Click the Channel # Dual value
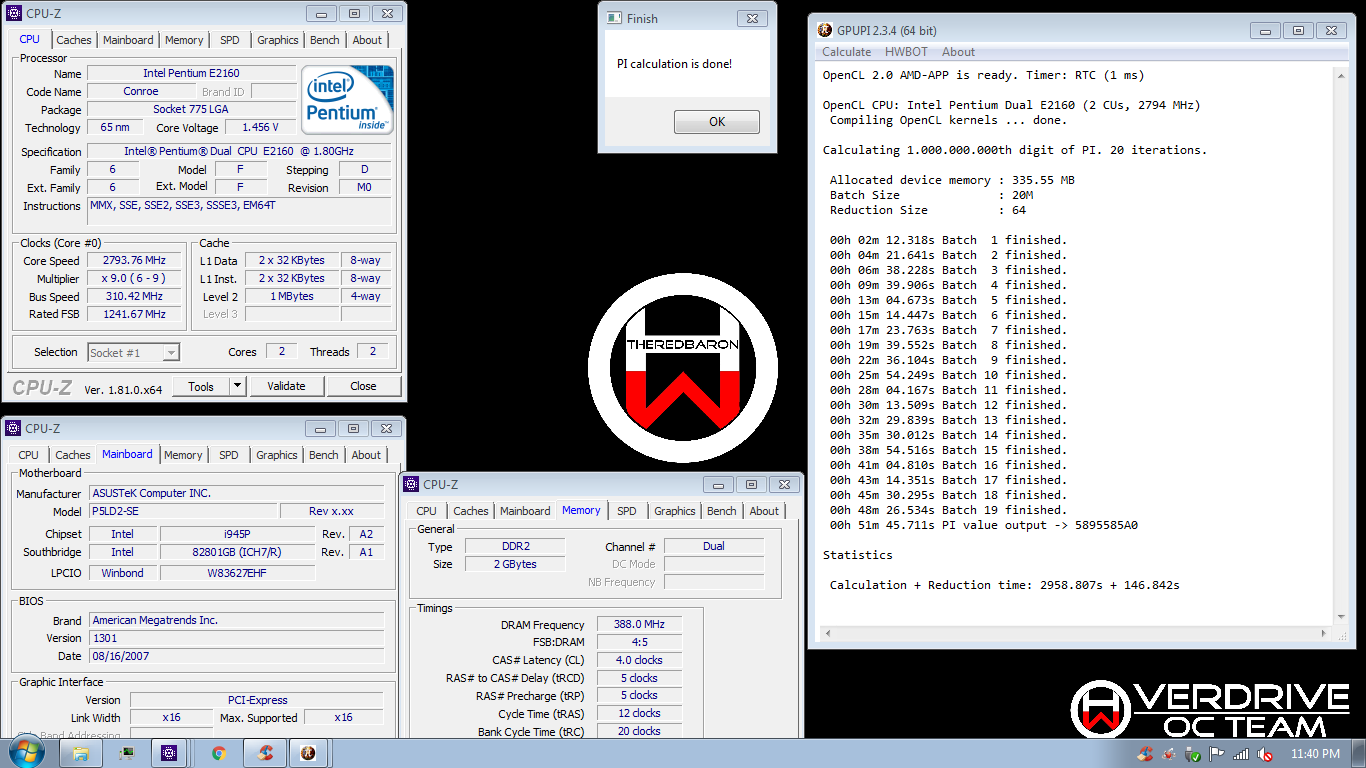This screenshot has height=768, width=1366. coord(714,547)
